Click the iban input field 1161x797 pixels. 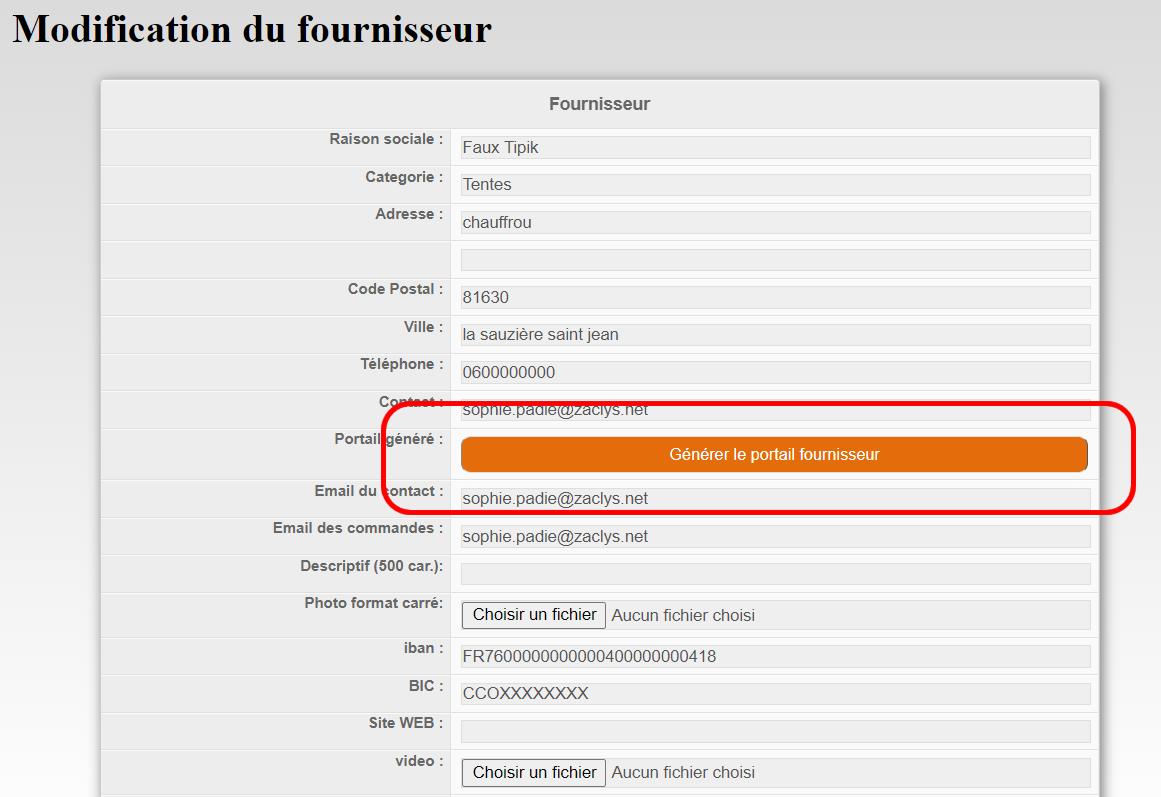[x=775, y=656]
